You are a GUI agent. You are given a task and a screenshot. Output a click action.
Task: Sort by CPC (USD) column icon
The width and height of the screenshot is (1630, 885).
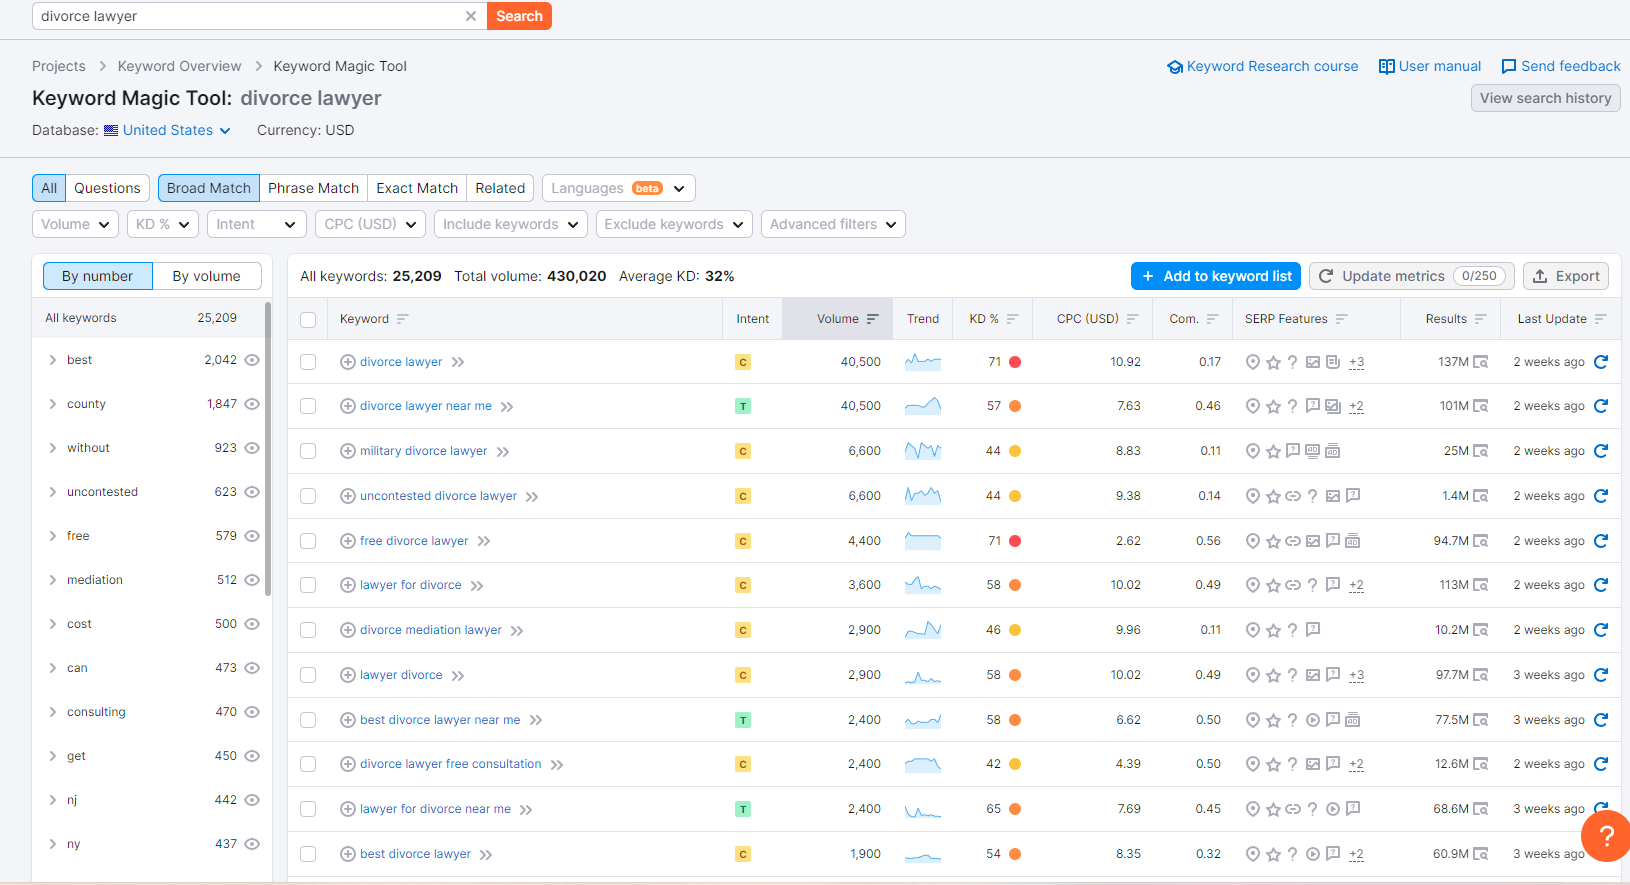click(1133, 319)
